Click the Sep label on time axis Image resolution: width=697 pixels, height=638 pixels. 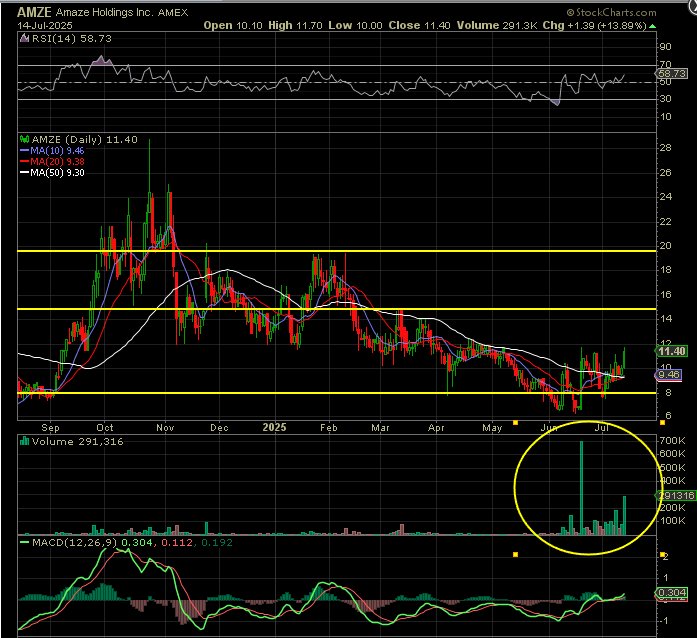(50, 428)
